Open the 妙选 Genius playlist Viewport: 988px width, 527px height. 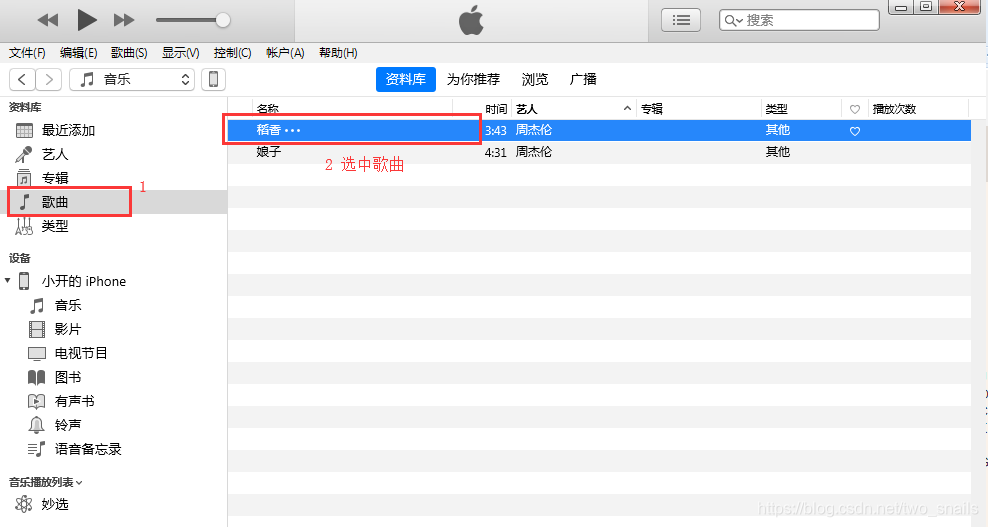pyautogui.click(x=55, y=504)
